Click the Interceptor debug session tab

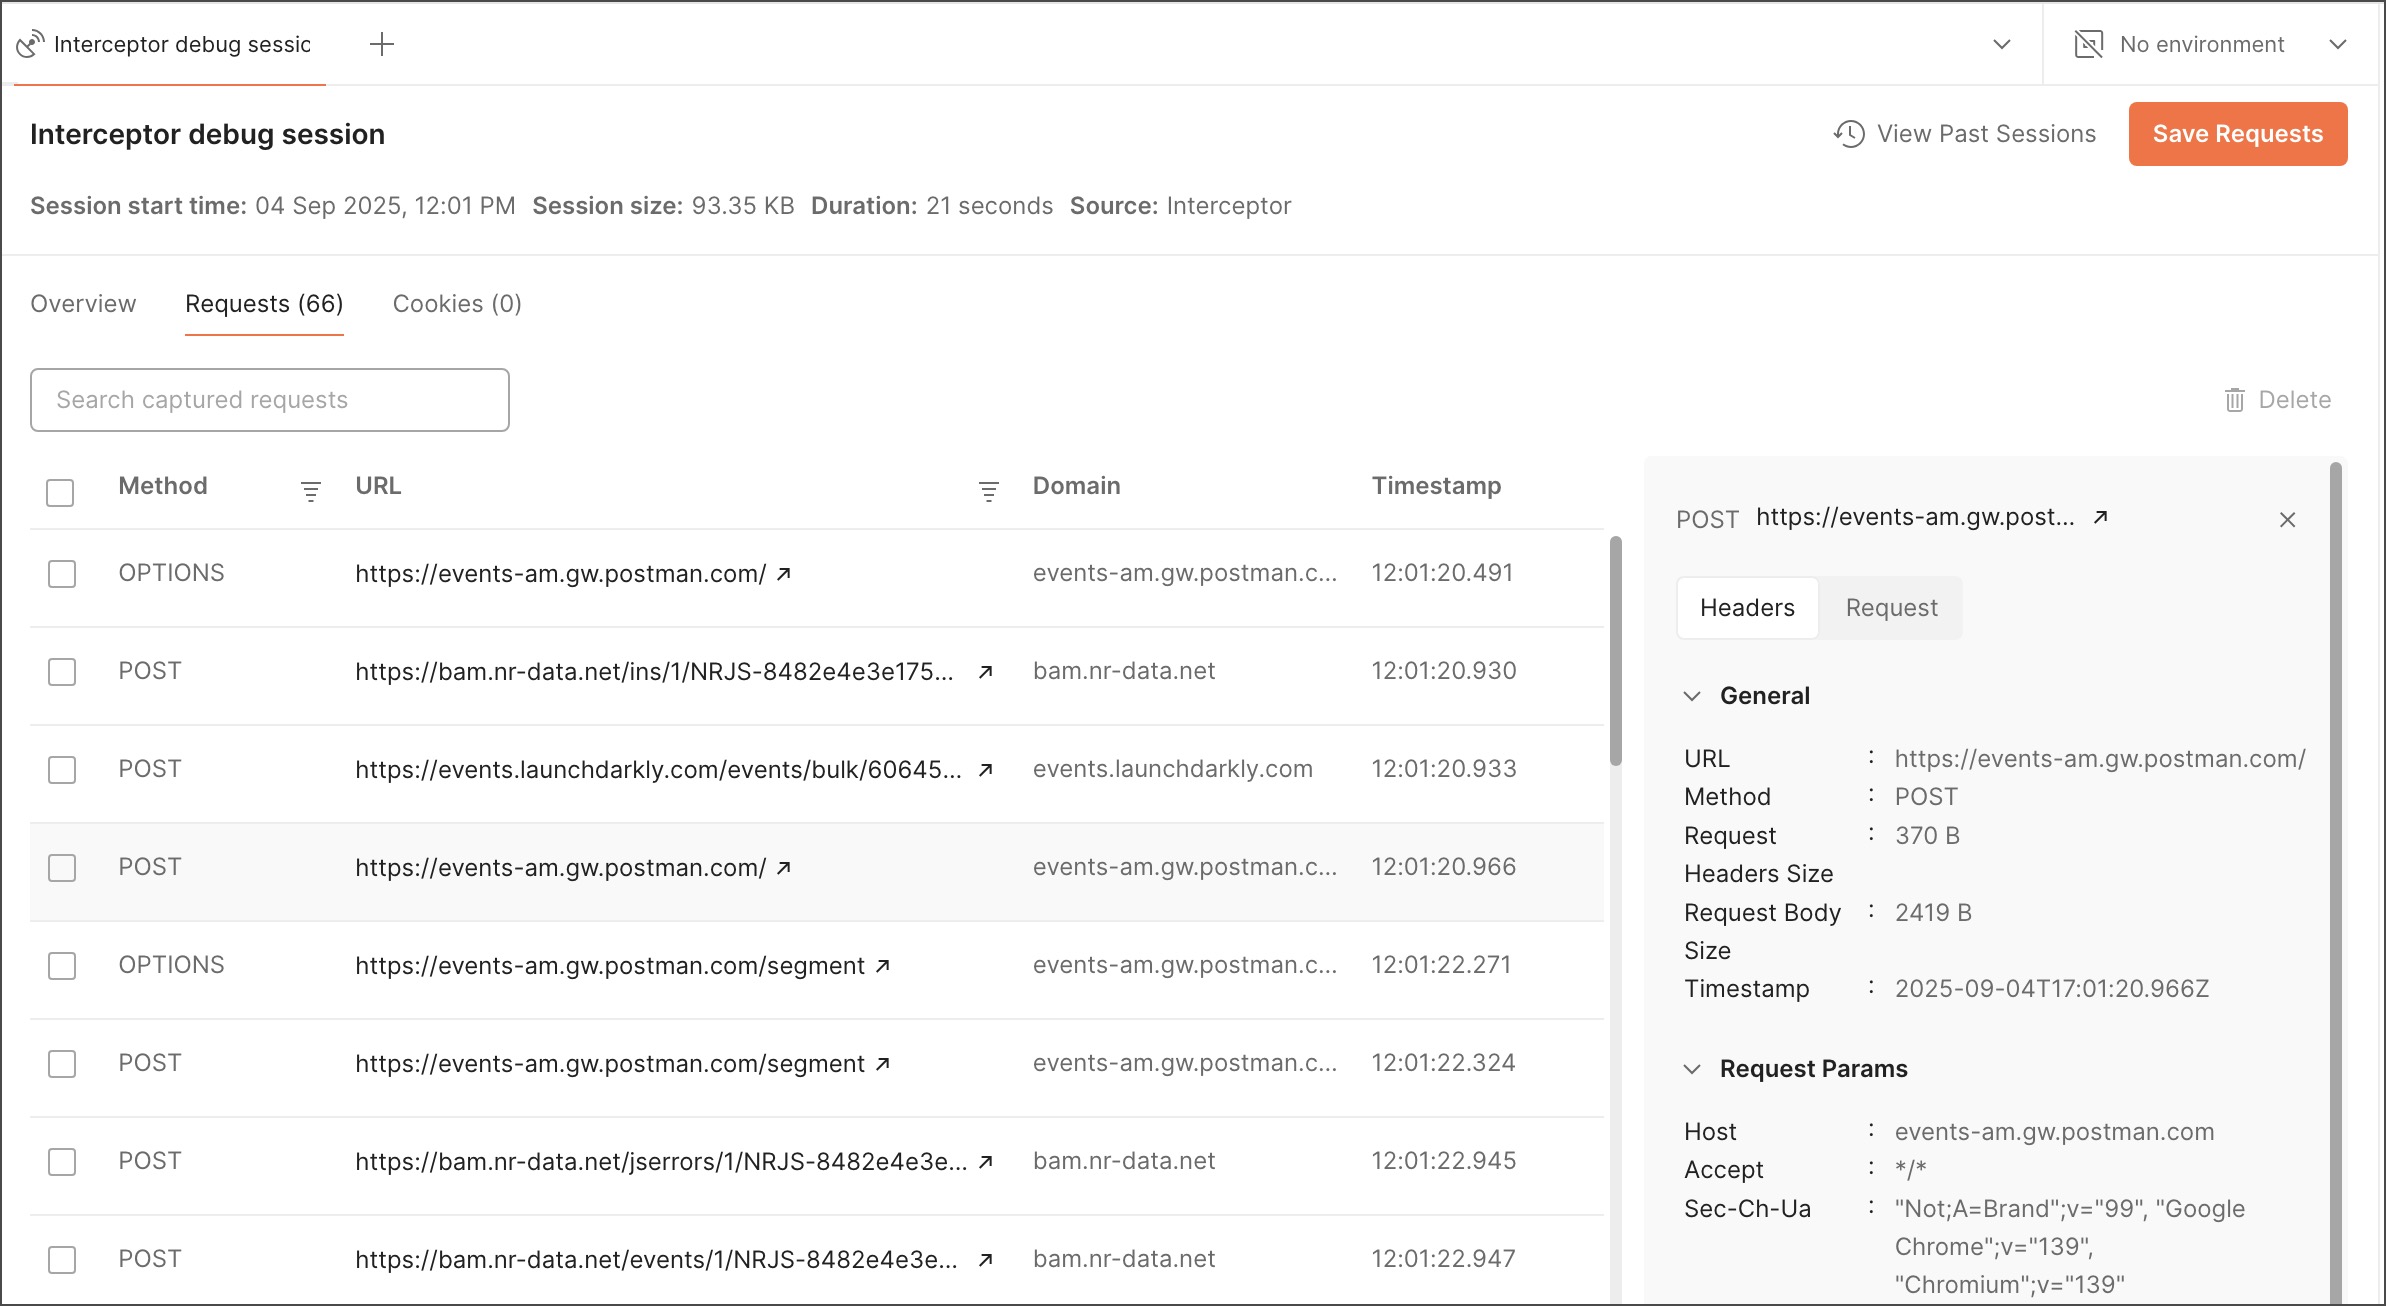(x=170, y=44)
